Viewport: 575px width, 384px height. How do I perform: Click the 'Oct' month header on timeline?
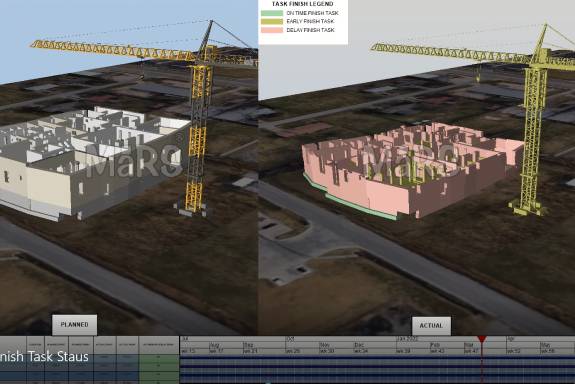coord(289,339)
